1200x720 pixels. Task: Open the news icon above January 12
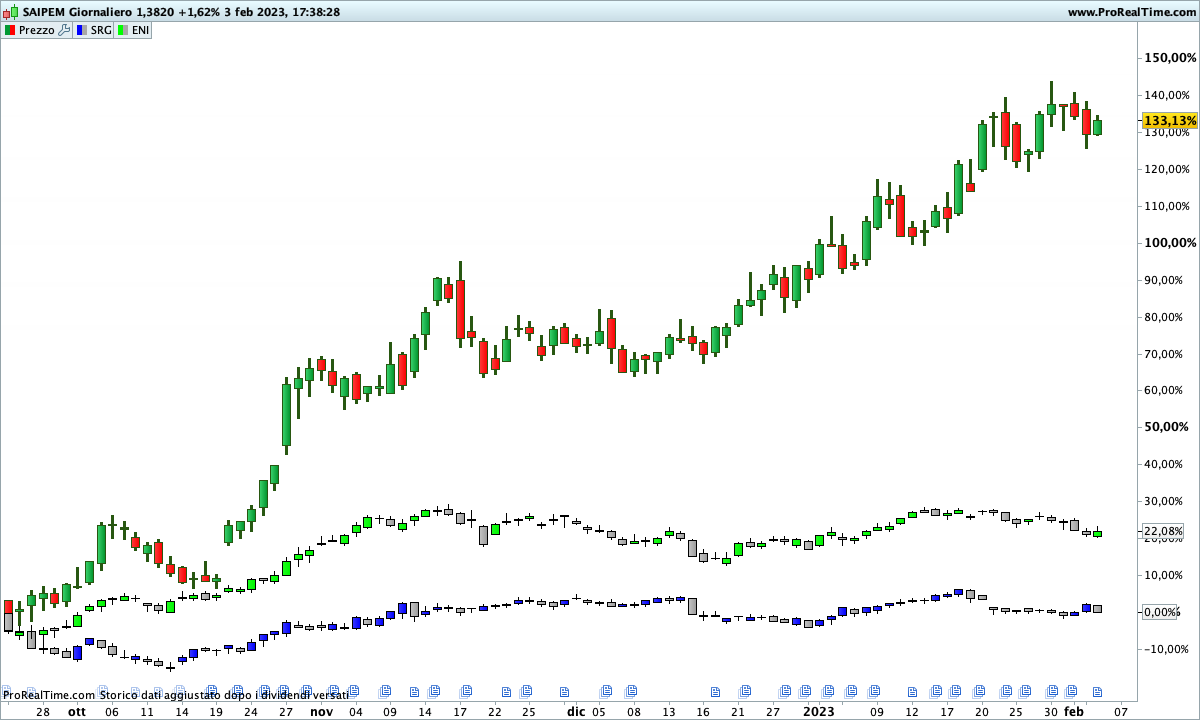pyautogui.click(x=911, y=690)
